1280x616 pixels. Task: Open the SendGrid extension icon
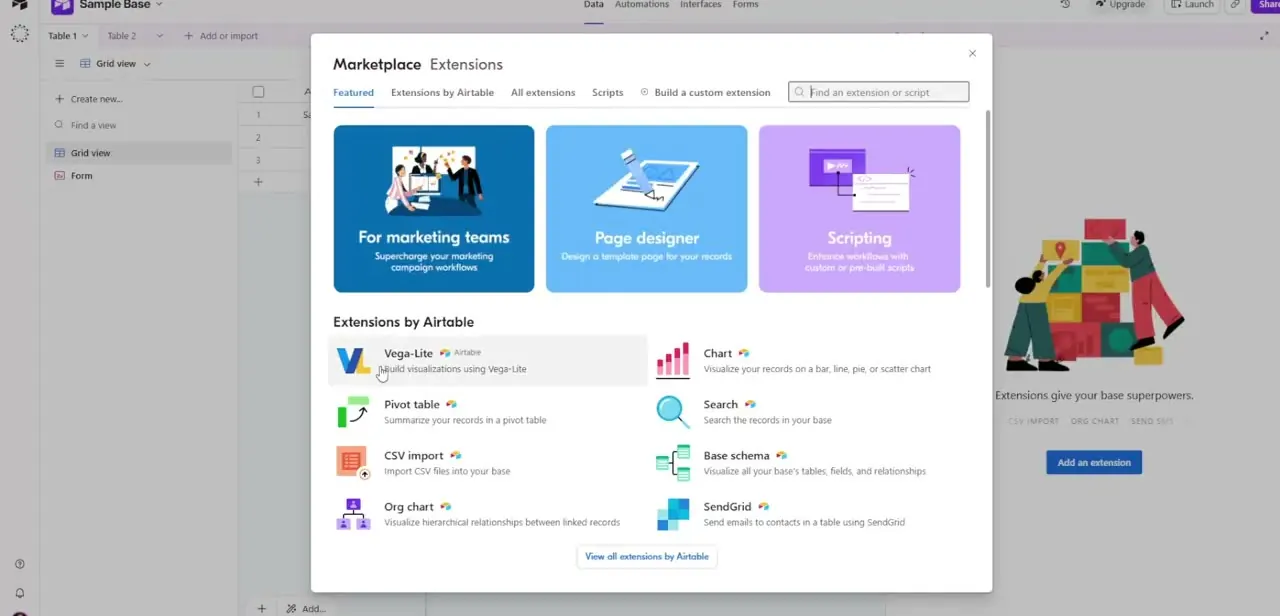click(673, 514)
